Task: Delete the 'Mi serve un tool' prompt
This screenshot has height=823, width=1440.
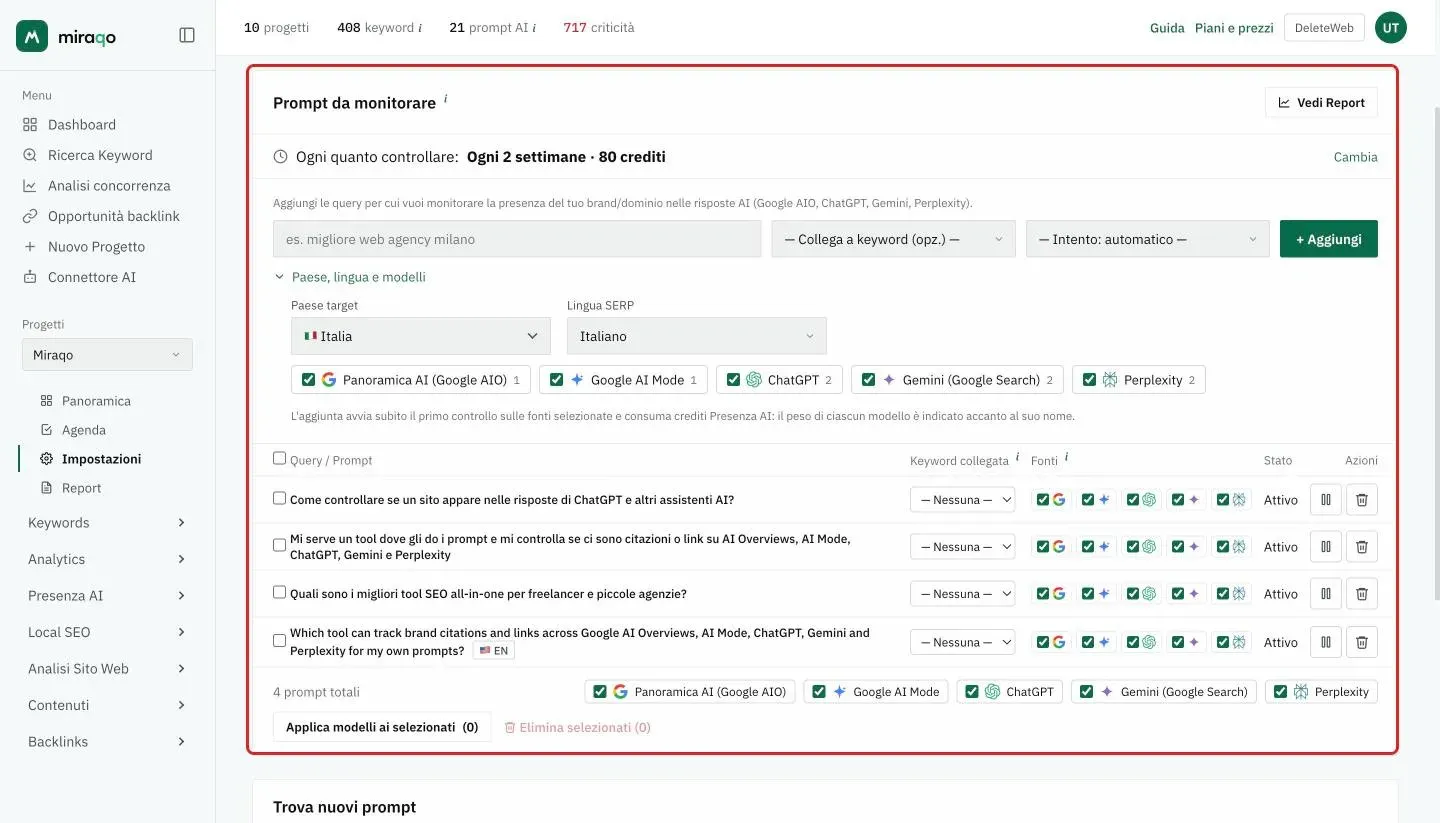Action: 1362,547
